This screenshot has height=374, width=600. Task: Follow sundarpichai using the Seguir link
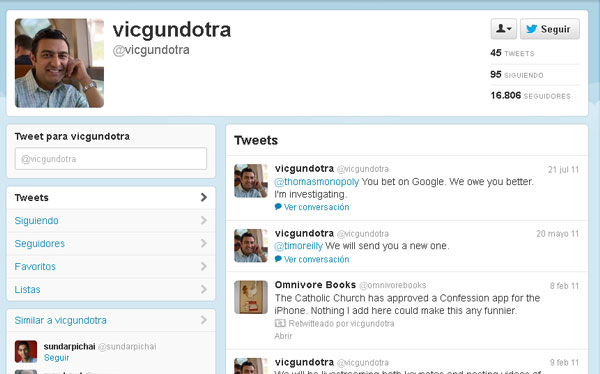56,358
